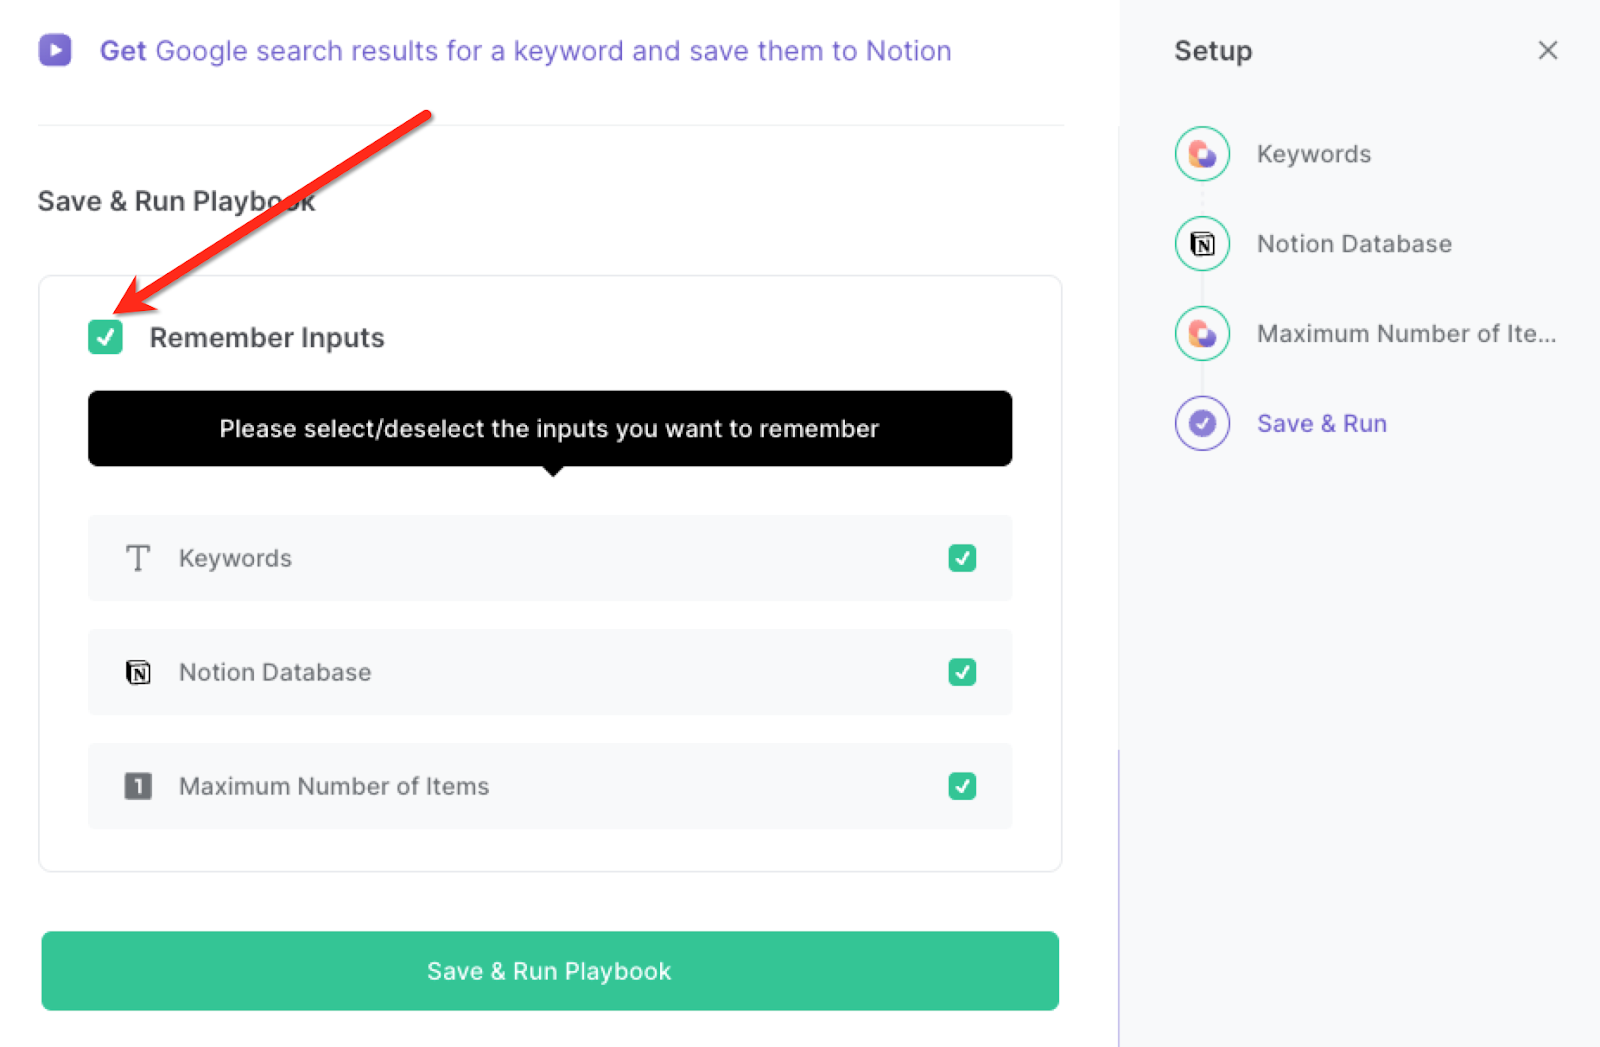Uncheck the Notion Database remember checkbox

pos(961,672)
